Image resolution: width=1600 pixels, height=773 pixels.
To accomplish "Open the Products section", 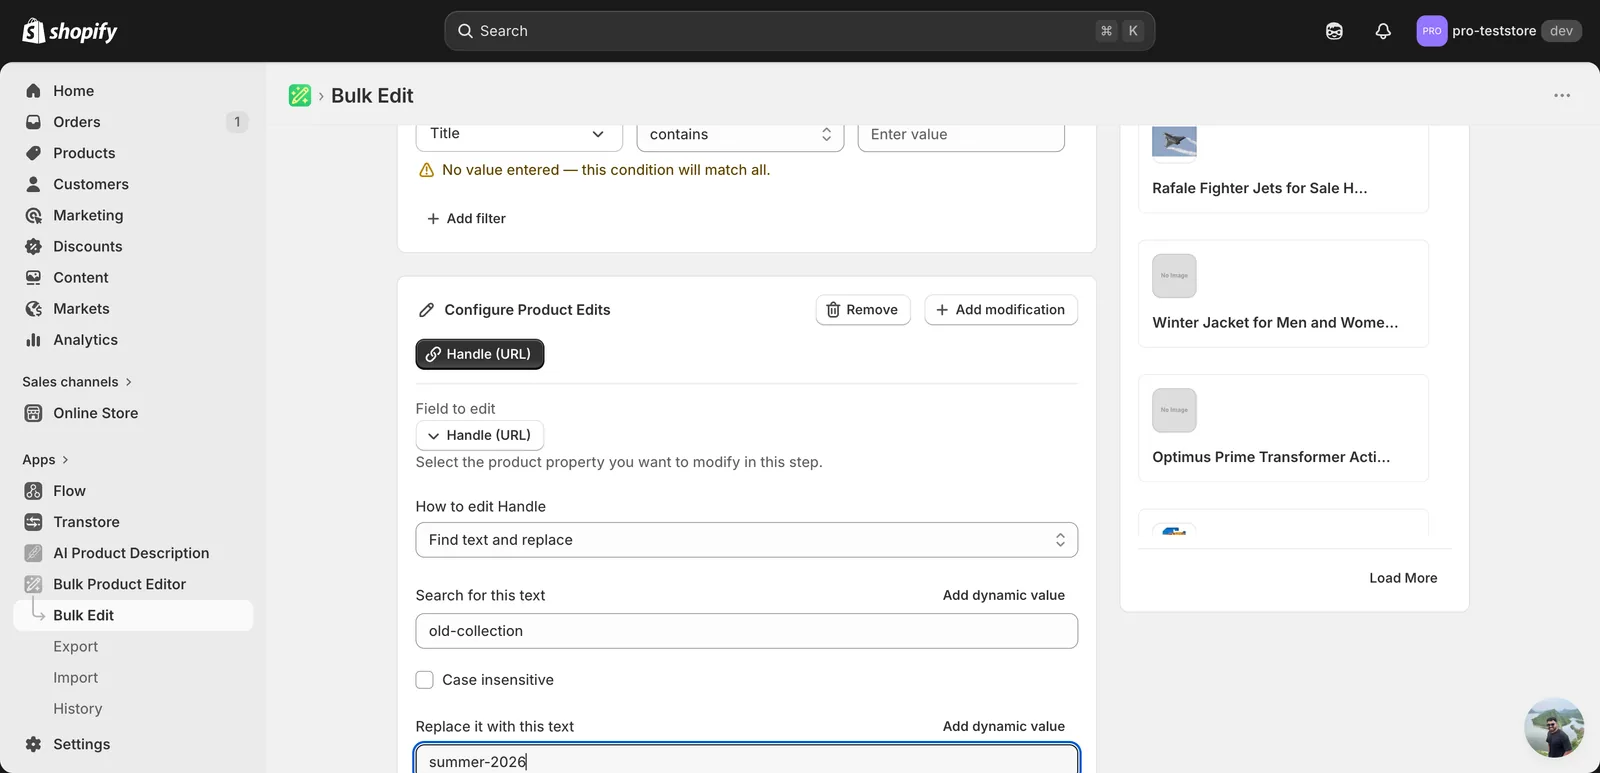I will (133, 153).
